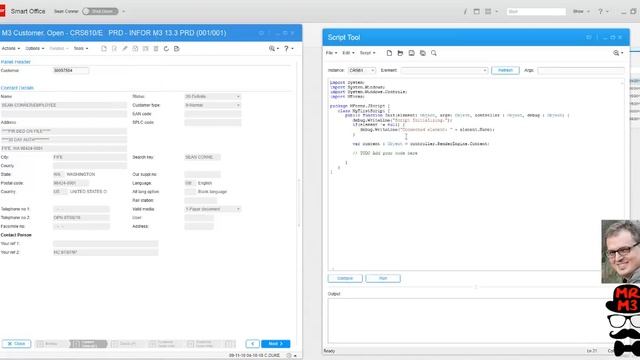
Task: Click the export icon after Refresh in M3 toolbar
Action: click(x=177, y=49)
